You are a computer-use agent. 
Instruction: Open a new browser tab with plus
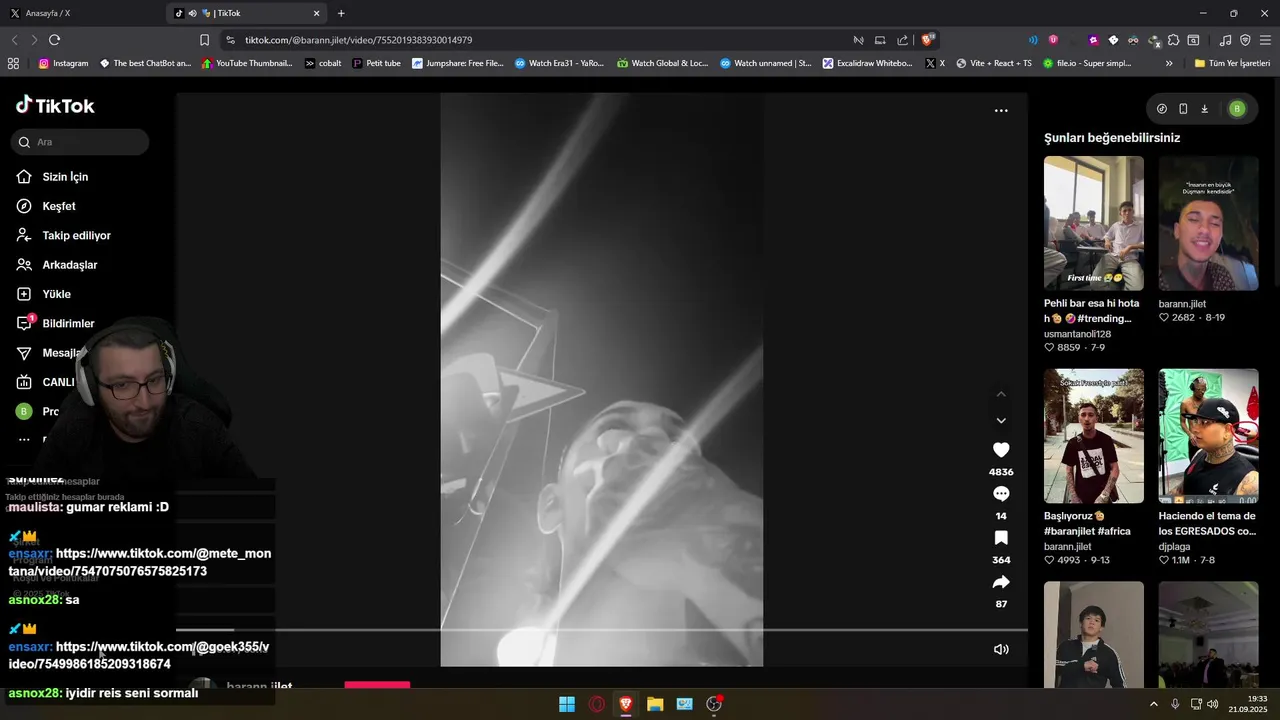pyautogui.click(x=341, y=13)
